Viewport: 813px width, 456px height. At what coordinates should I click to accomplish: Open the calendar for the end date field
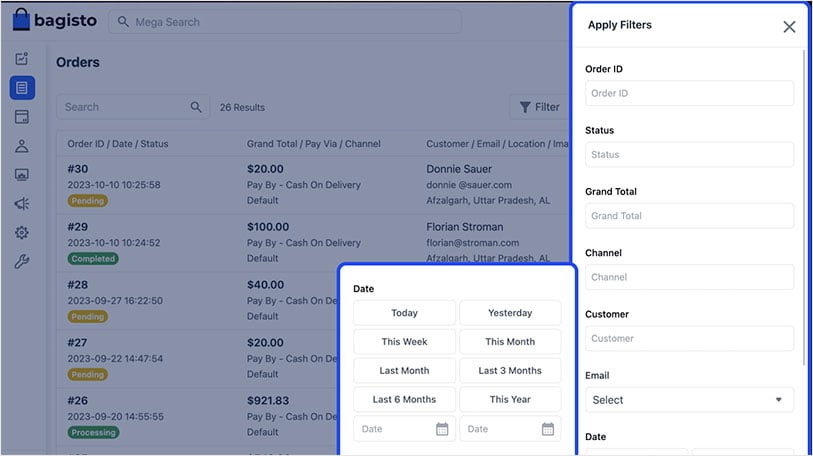tap(547, 429)
